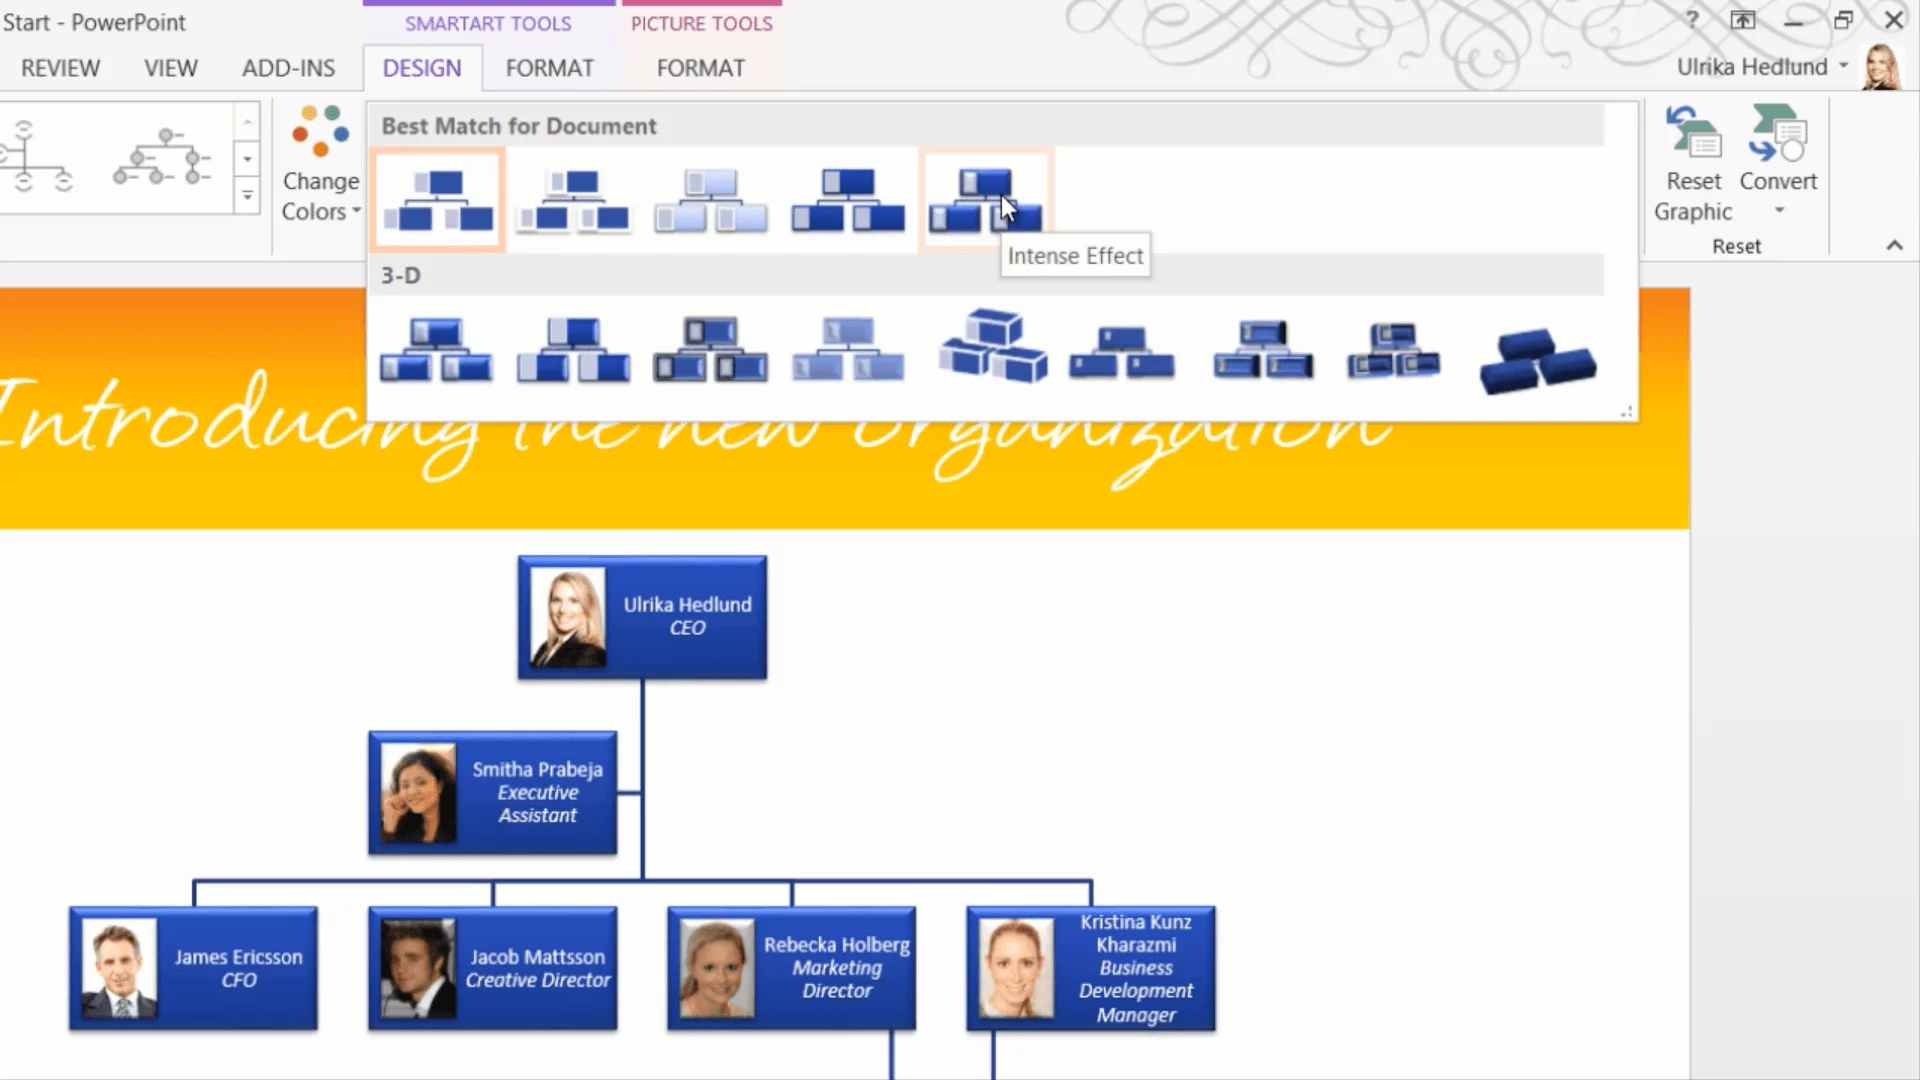Select the Ulrika Hedlund CEO box

(642, 618)
